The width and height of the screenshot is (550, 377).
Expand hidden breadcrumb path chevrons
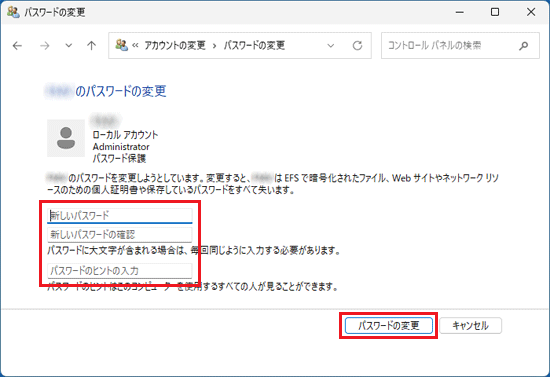[135, 46]
